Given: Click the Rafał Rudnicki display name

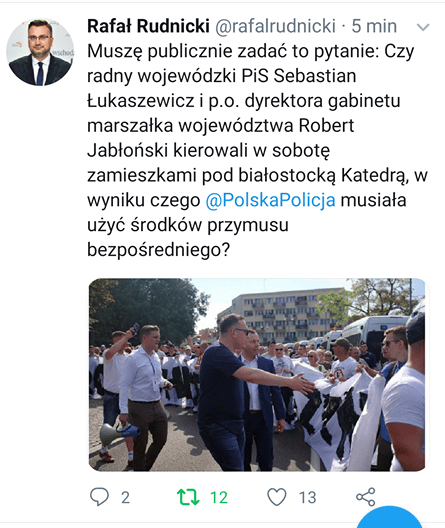Looking at the screenshot, I should pyautogui.click(x=148, y=26).
